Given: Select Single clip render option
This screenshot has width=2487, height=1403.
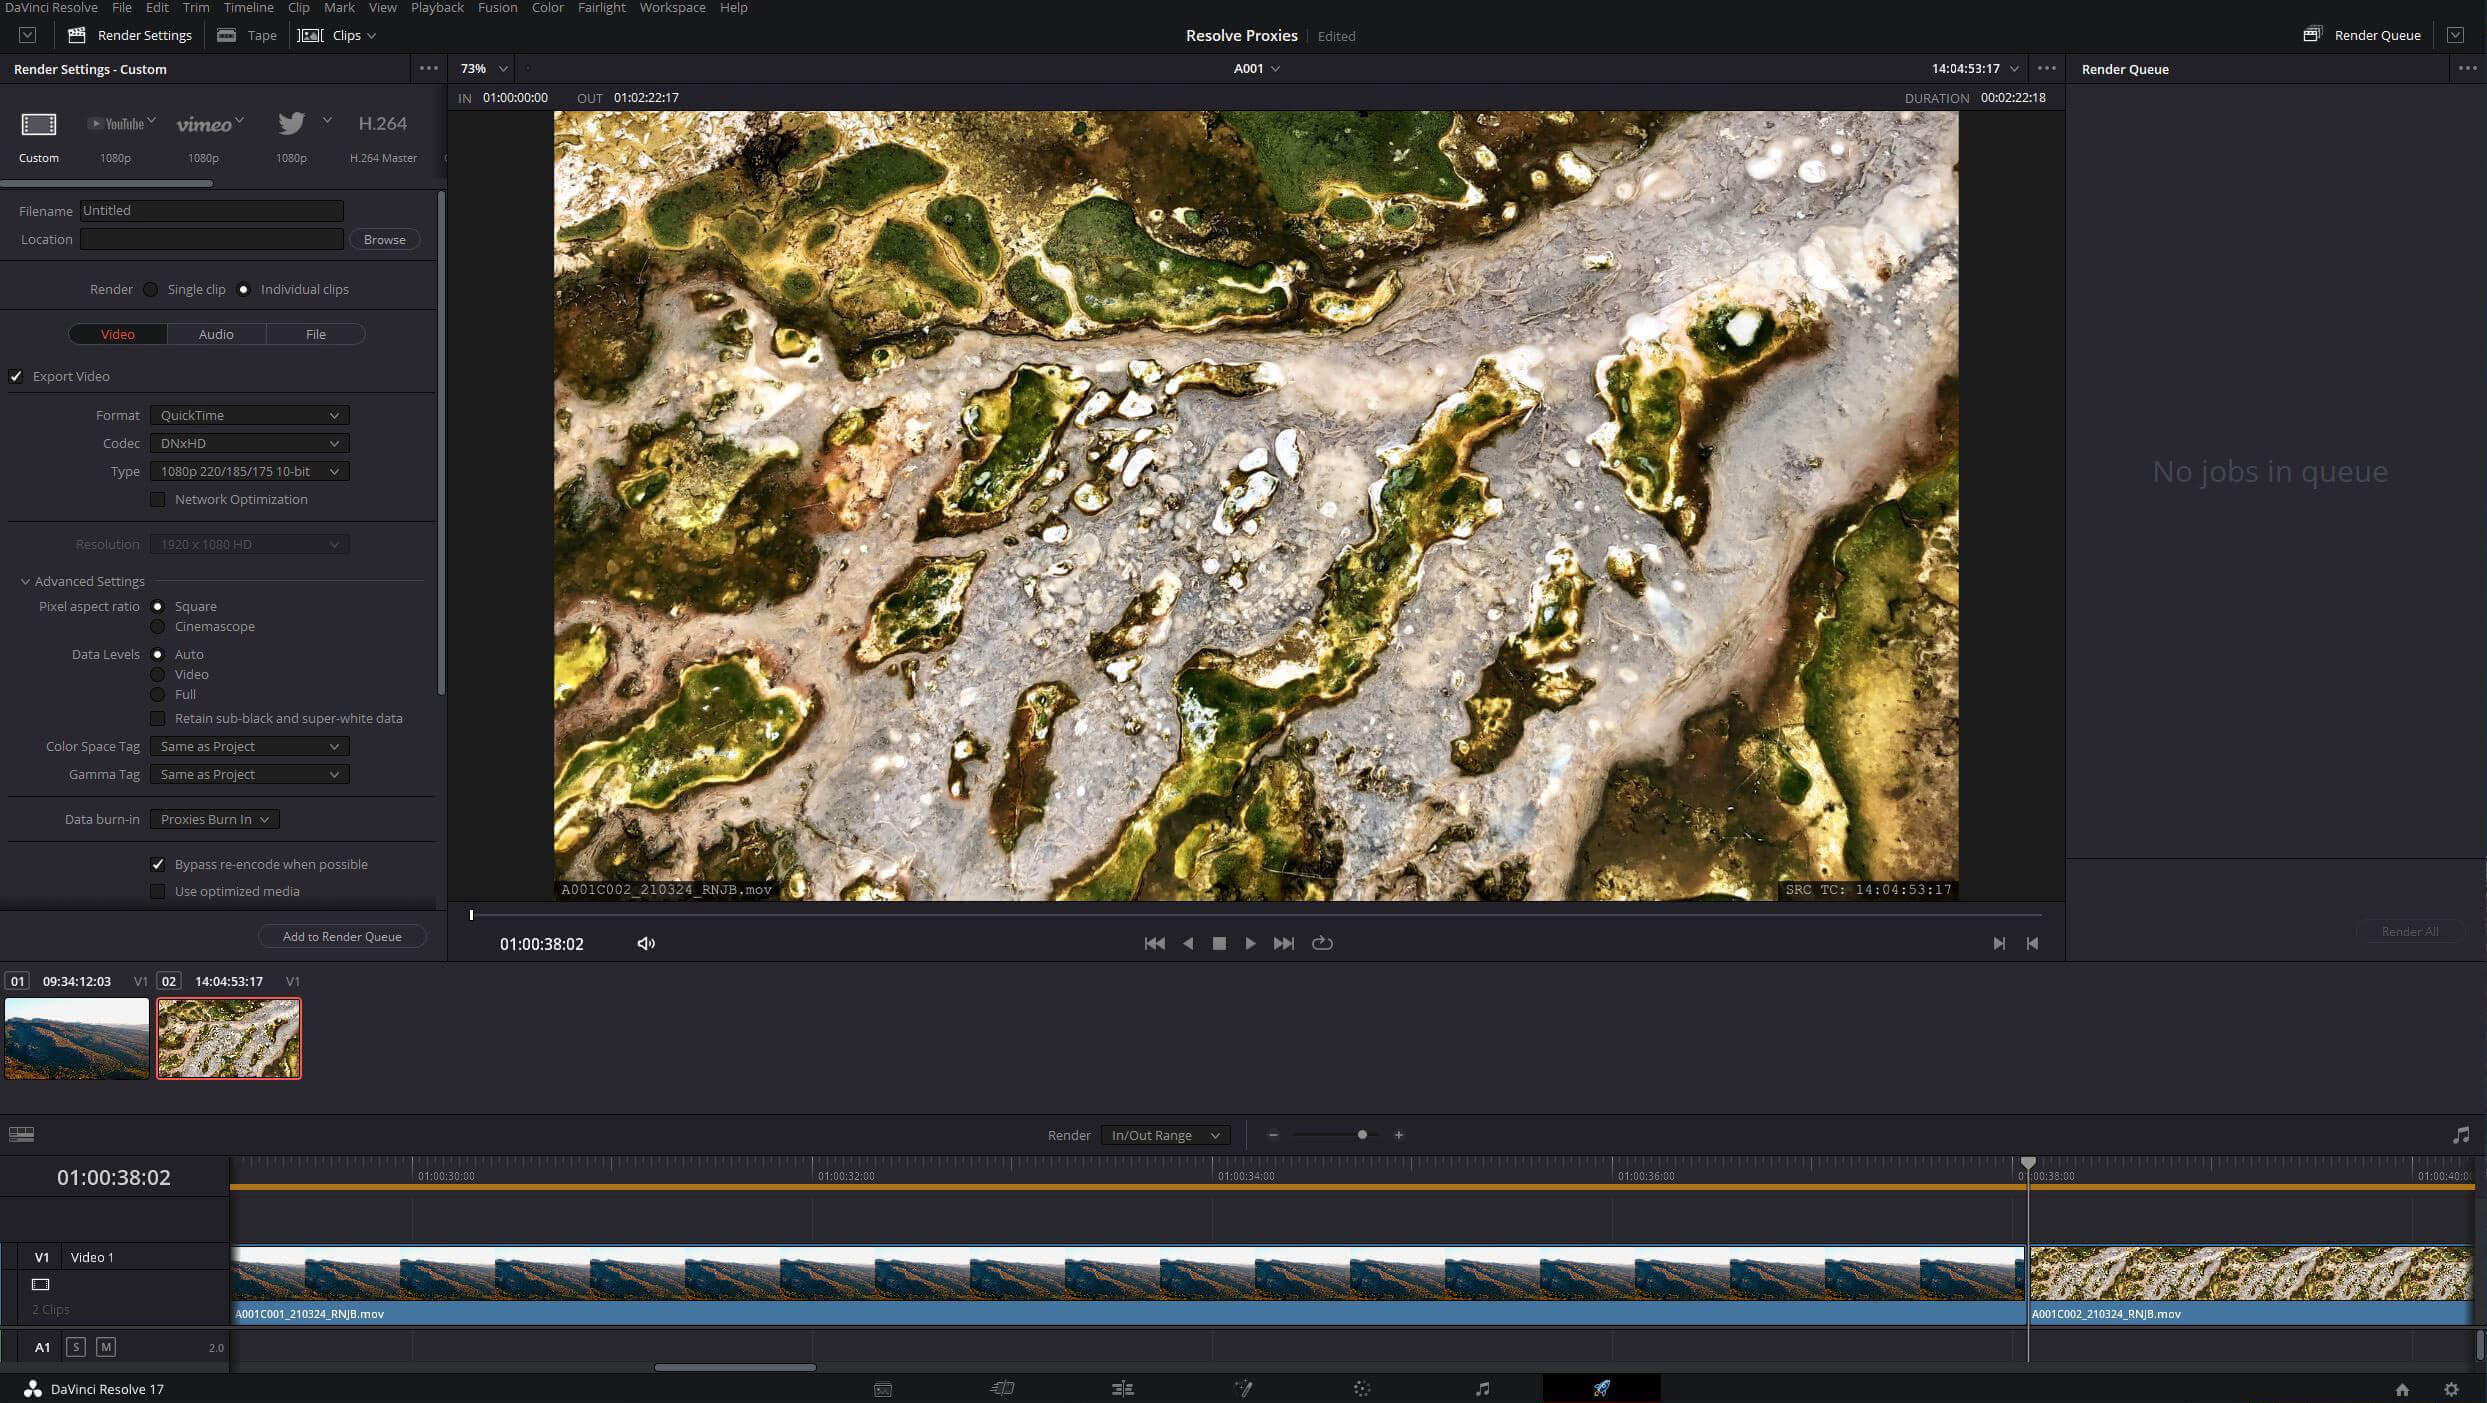Looking at the screenshot, I should 151,289.
